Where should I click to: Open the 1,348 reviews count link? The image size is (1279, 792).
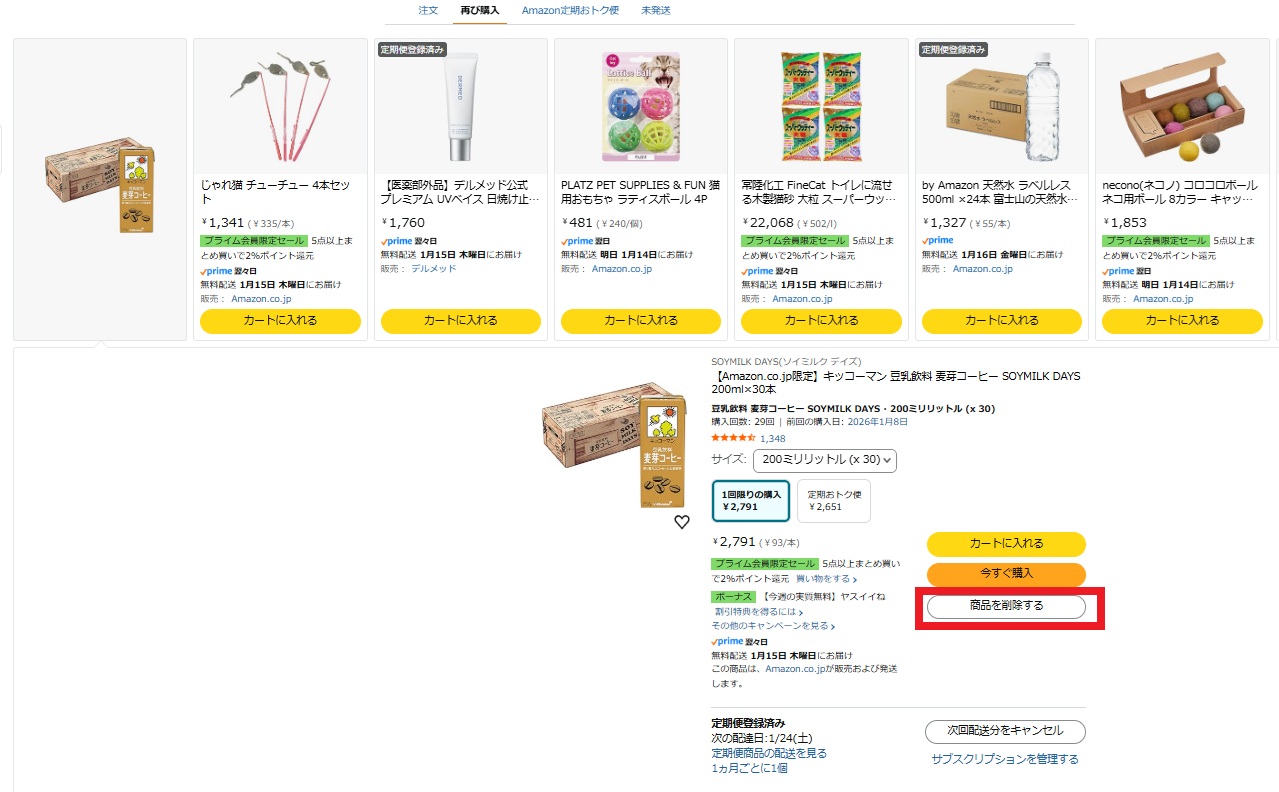(773, 438)
